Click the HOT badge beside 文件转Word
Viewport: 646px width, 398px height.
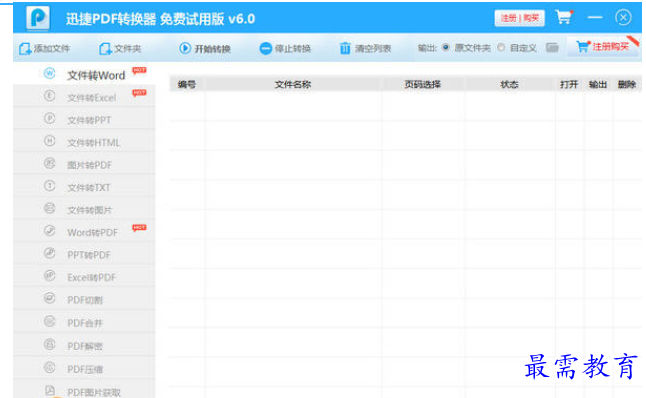(139, 71)
